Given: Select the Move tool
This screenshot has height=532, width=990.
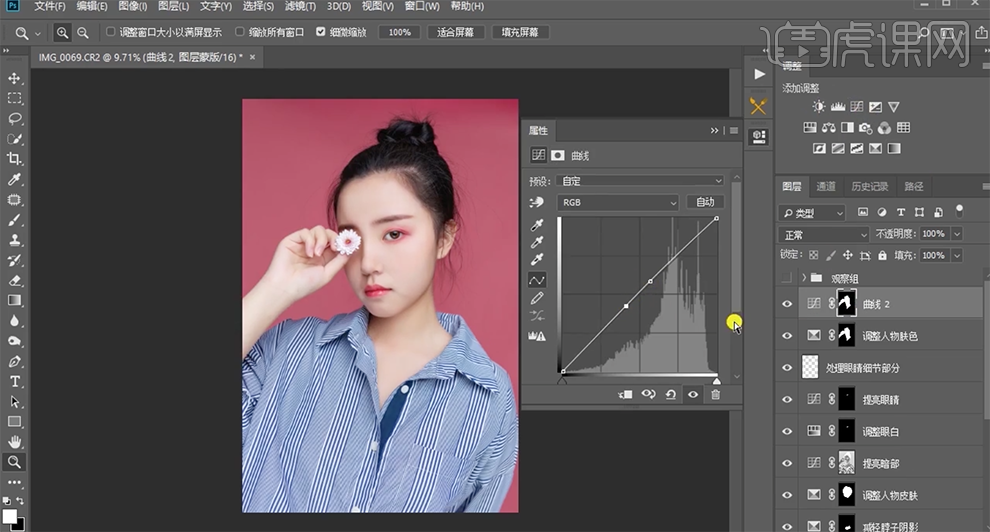Looking at the screenshot, I should coord(15,78).
